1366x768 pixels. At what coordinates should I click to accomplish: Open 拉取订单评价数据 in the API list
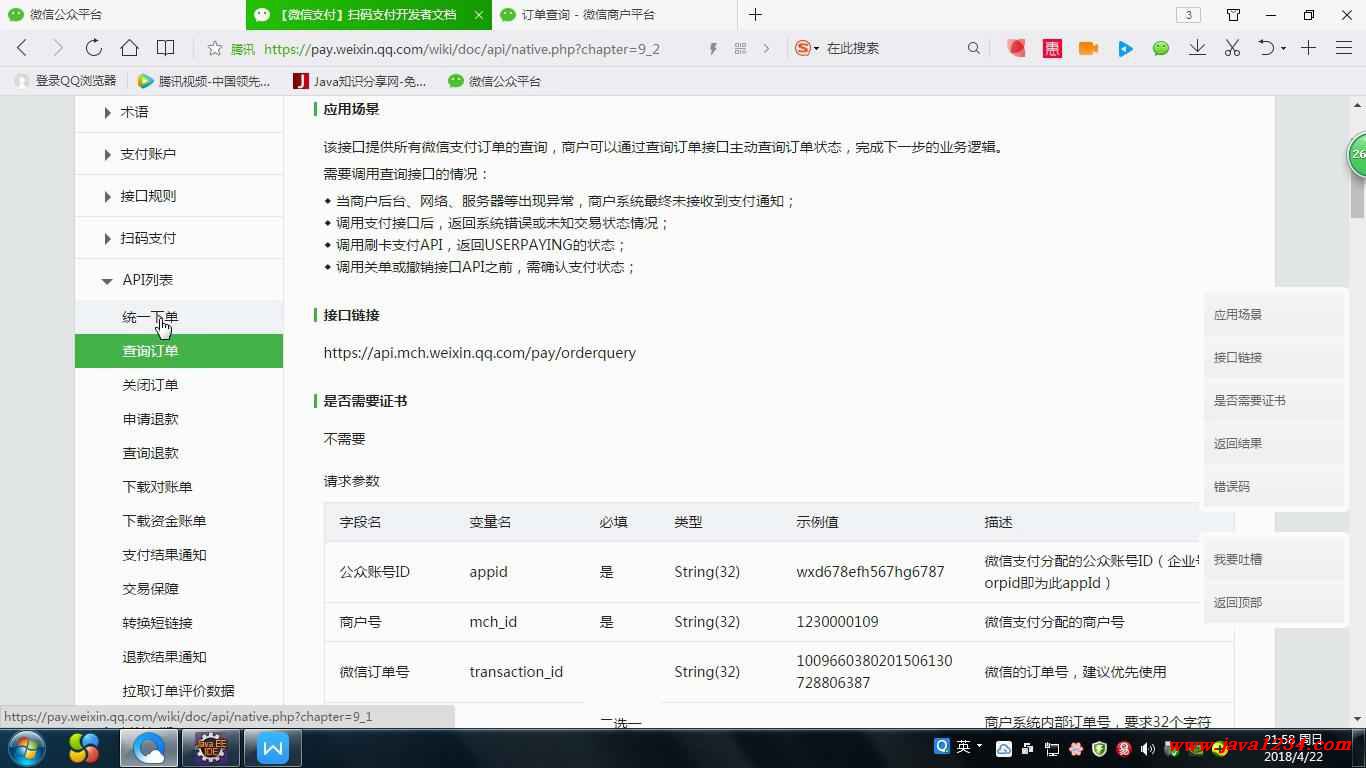pos(178,691)
